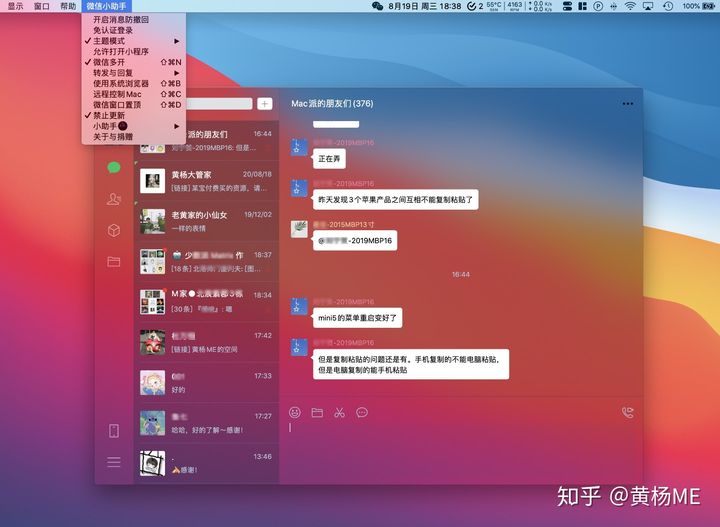The height and width of the screenshot is (527, 720).
Task: Click the small dotted icon left of Wi-Fi
Action: tap(614, 6)
